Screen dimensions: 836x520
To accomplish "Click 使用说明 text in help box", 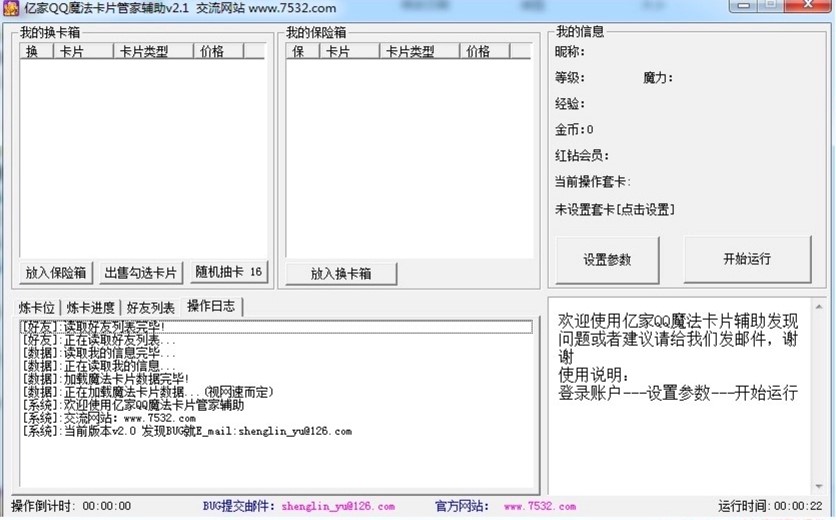I will pos(593,375).
